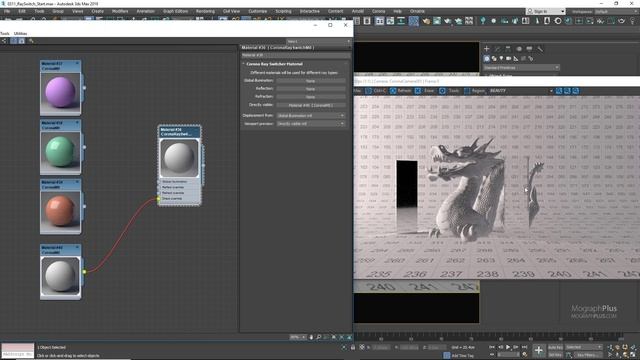Open the Selected key filter dropdown
The width and height of the screenshot is (640, 360).
tap(584, 347)
